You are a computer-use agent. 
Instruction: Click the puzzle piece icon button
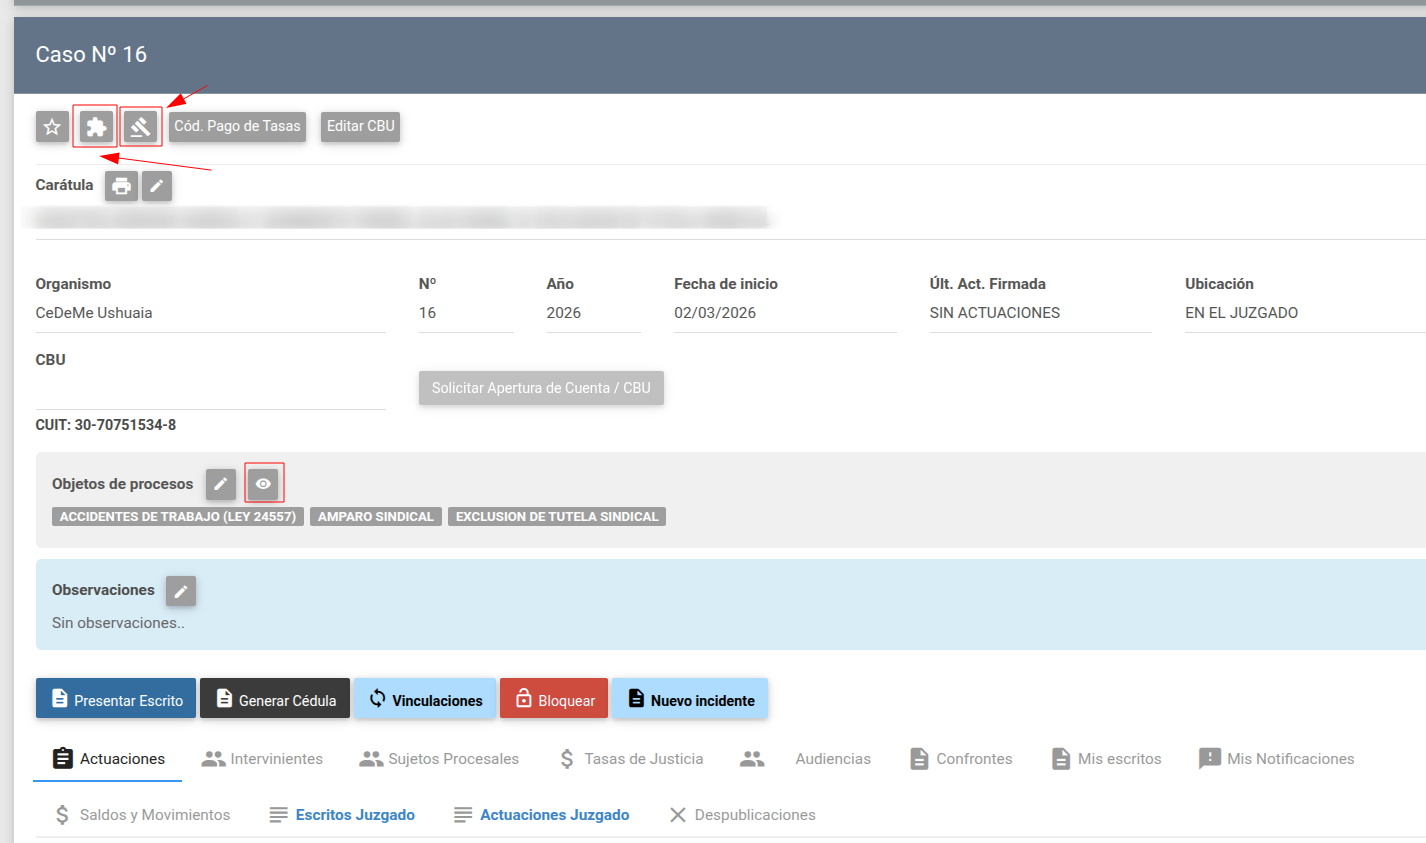coord(96,127)
